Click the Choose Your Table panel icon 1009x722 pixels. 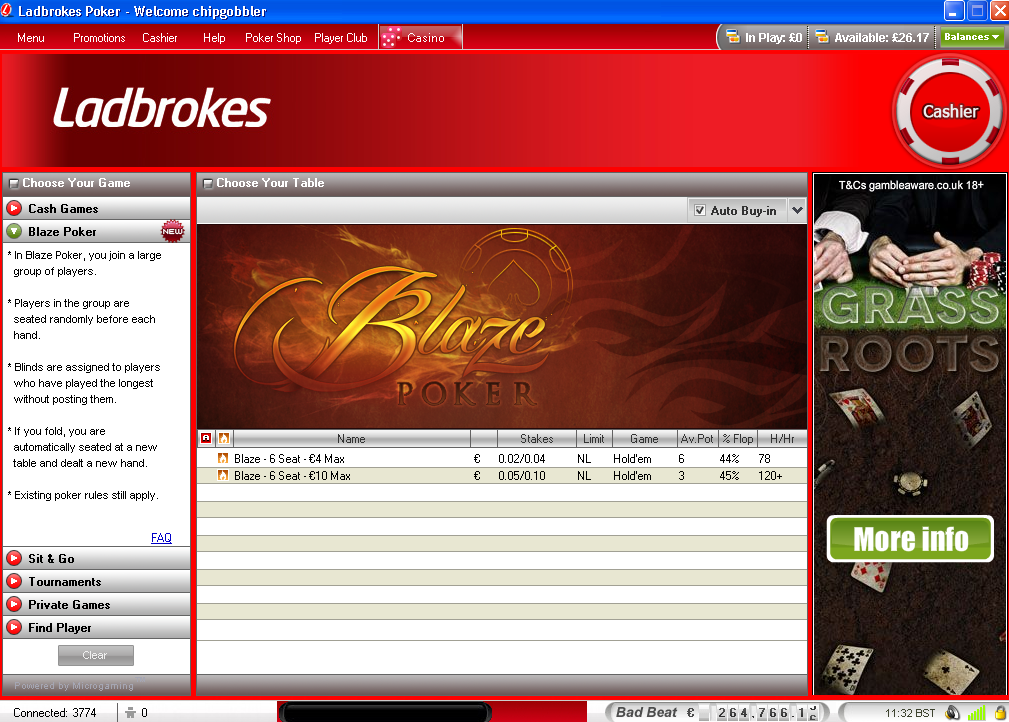click(207, 183)
